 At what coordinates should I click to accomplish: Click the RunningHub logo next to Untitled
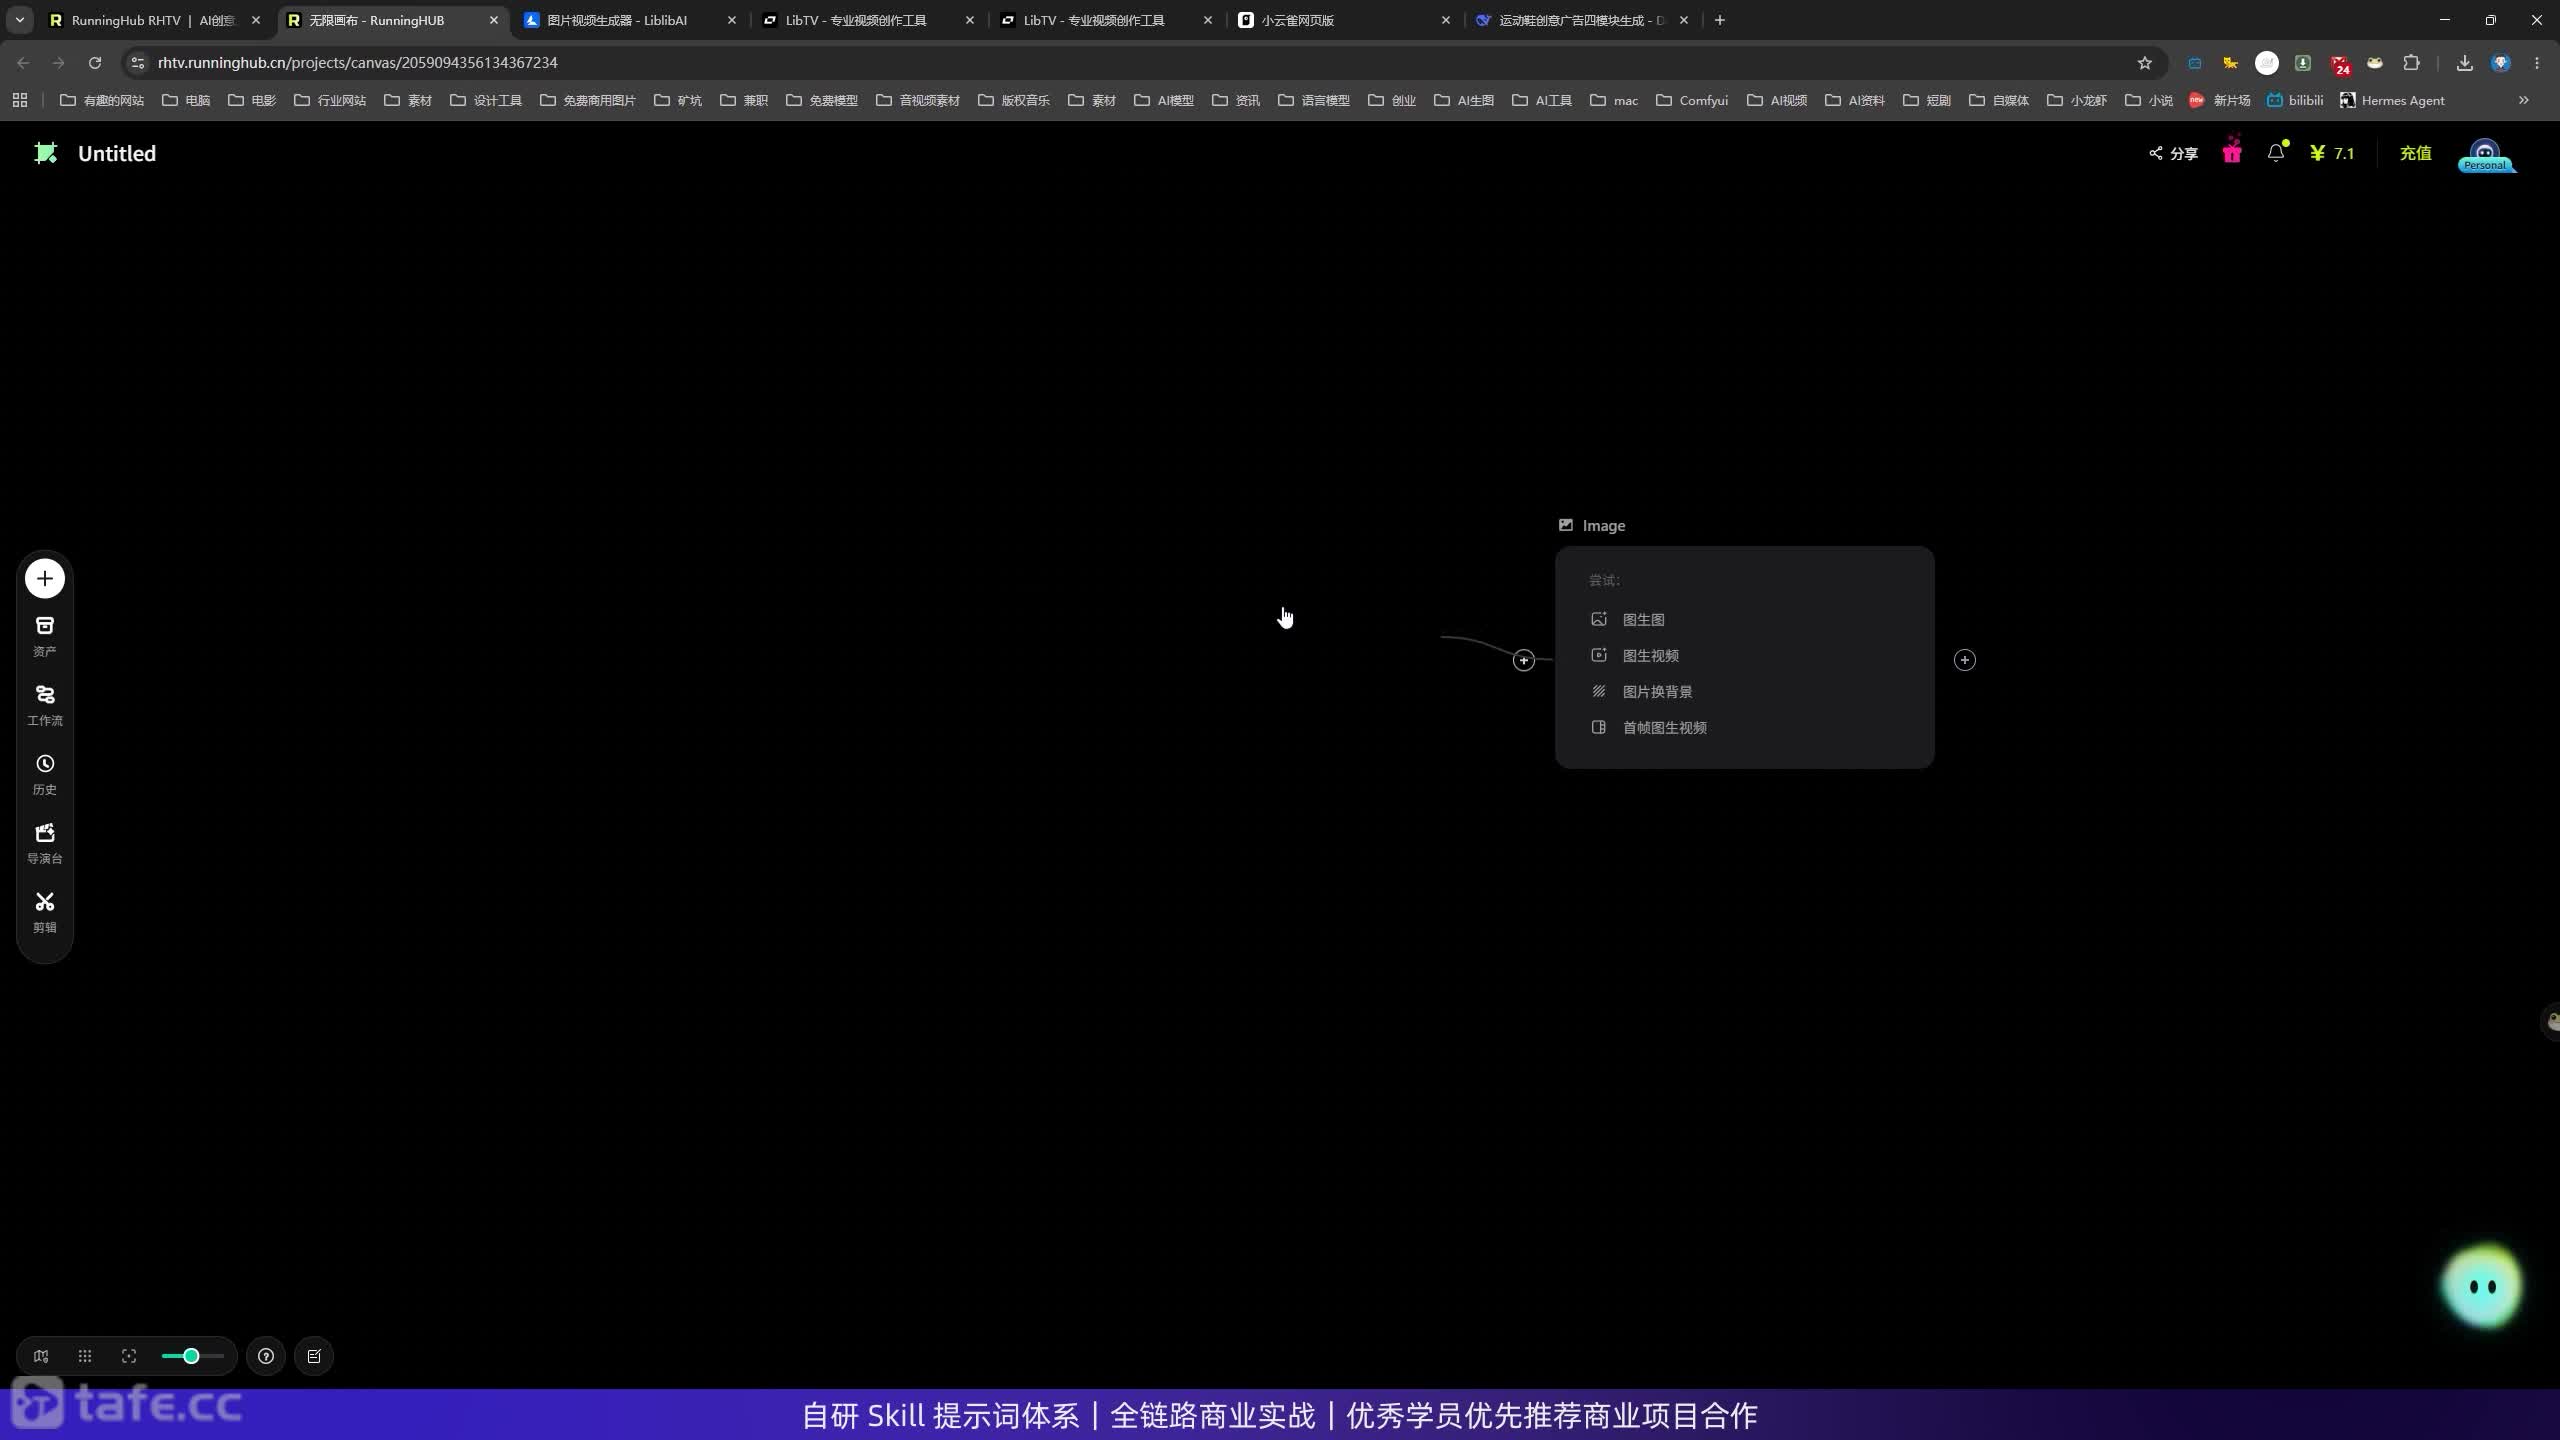[x=45, y=153]
